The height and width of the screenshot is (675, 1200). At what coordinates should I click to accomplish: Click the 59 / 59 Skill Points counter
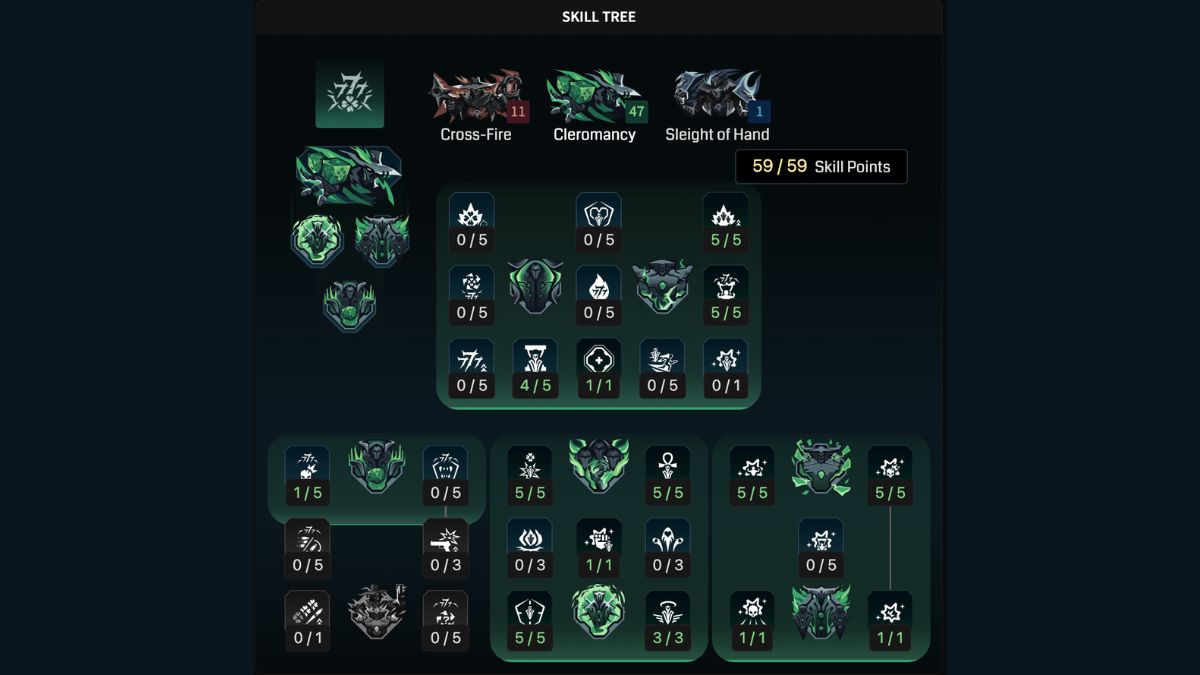point(821,167)
